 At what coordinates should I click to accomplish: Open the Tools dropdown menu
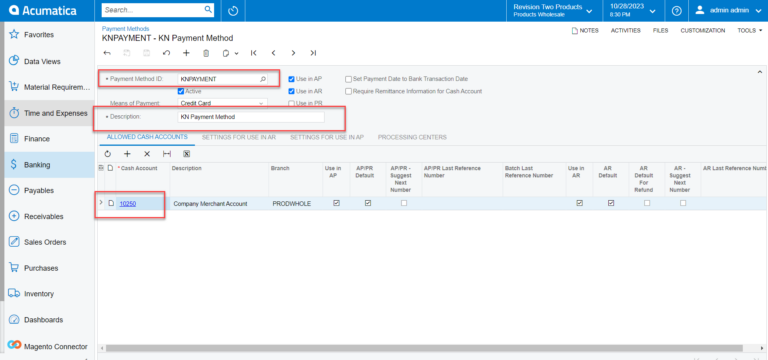click(x=749, y=30)
